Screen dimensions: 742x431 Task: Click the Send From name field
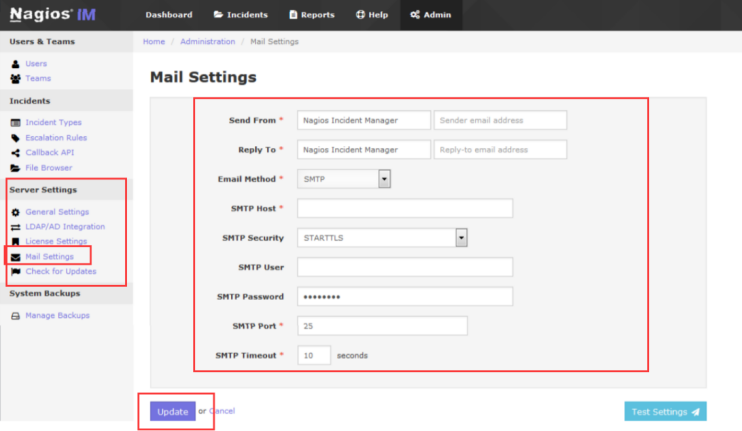364,121
